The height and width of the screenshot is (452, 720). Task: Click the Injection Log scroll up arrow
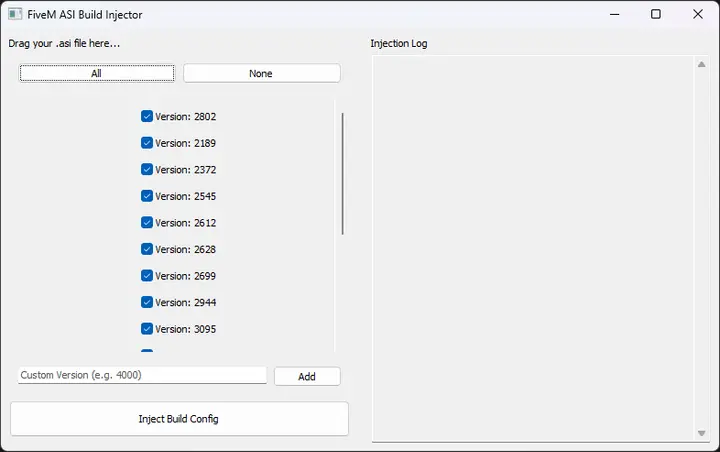click(x=701, y=64)
